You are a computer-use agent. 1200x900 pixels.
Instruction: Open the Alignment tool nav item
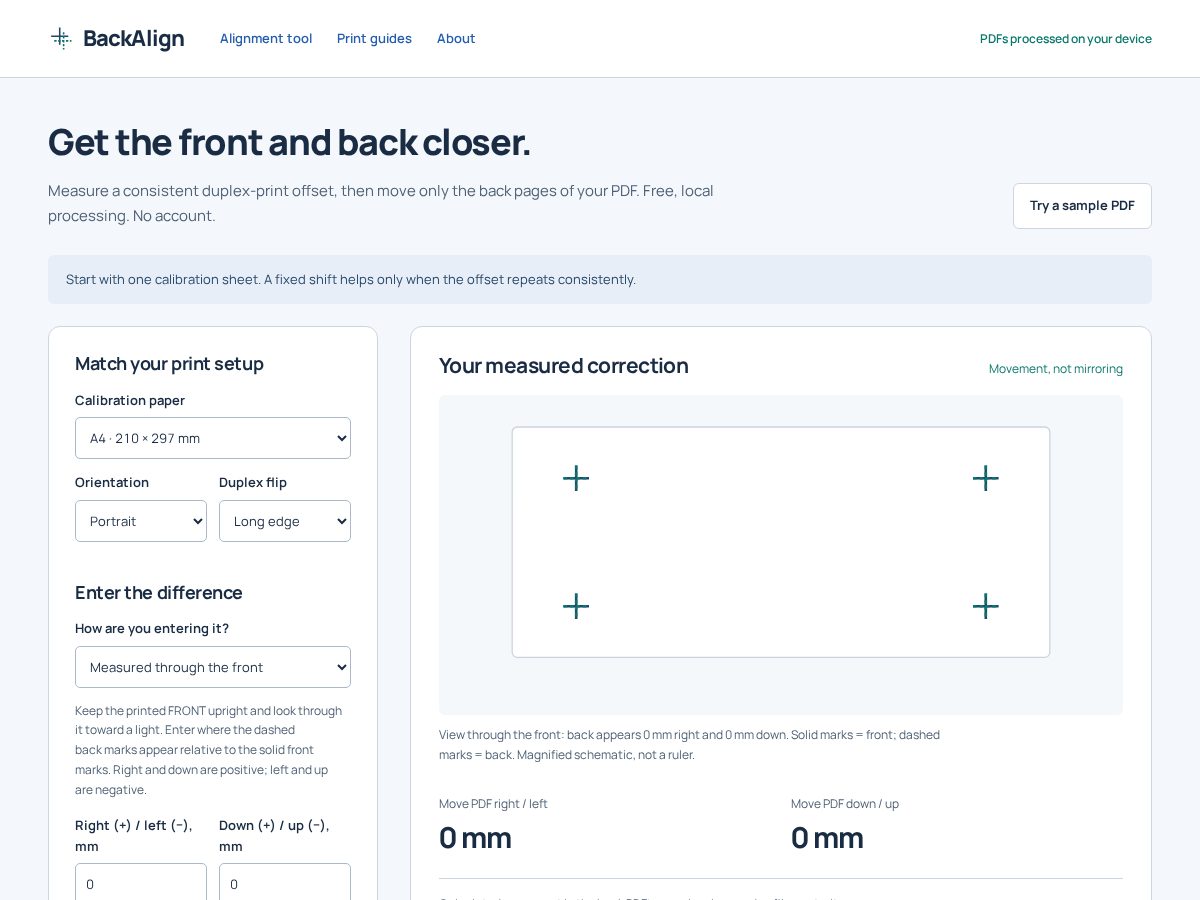(x=266, y=38)
